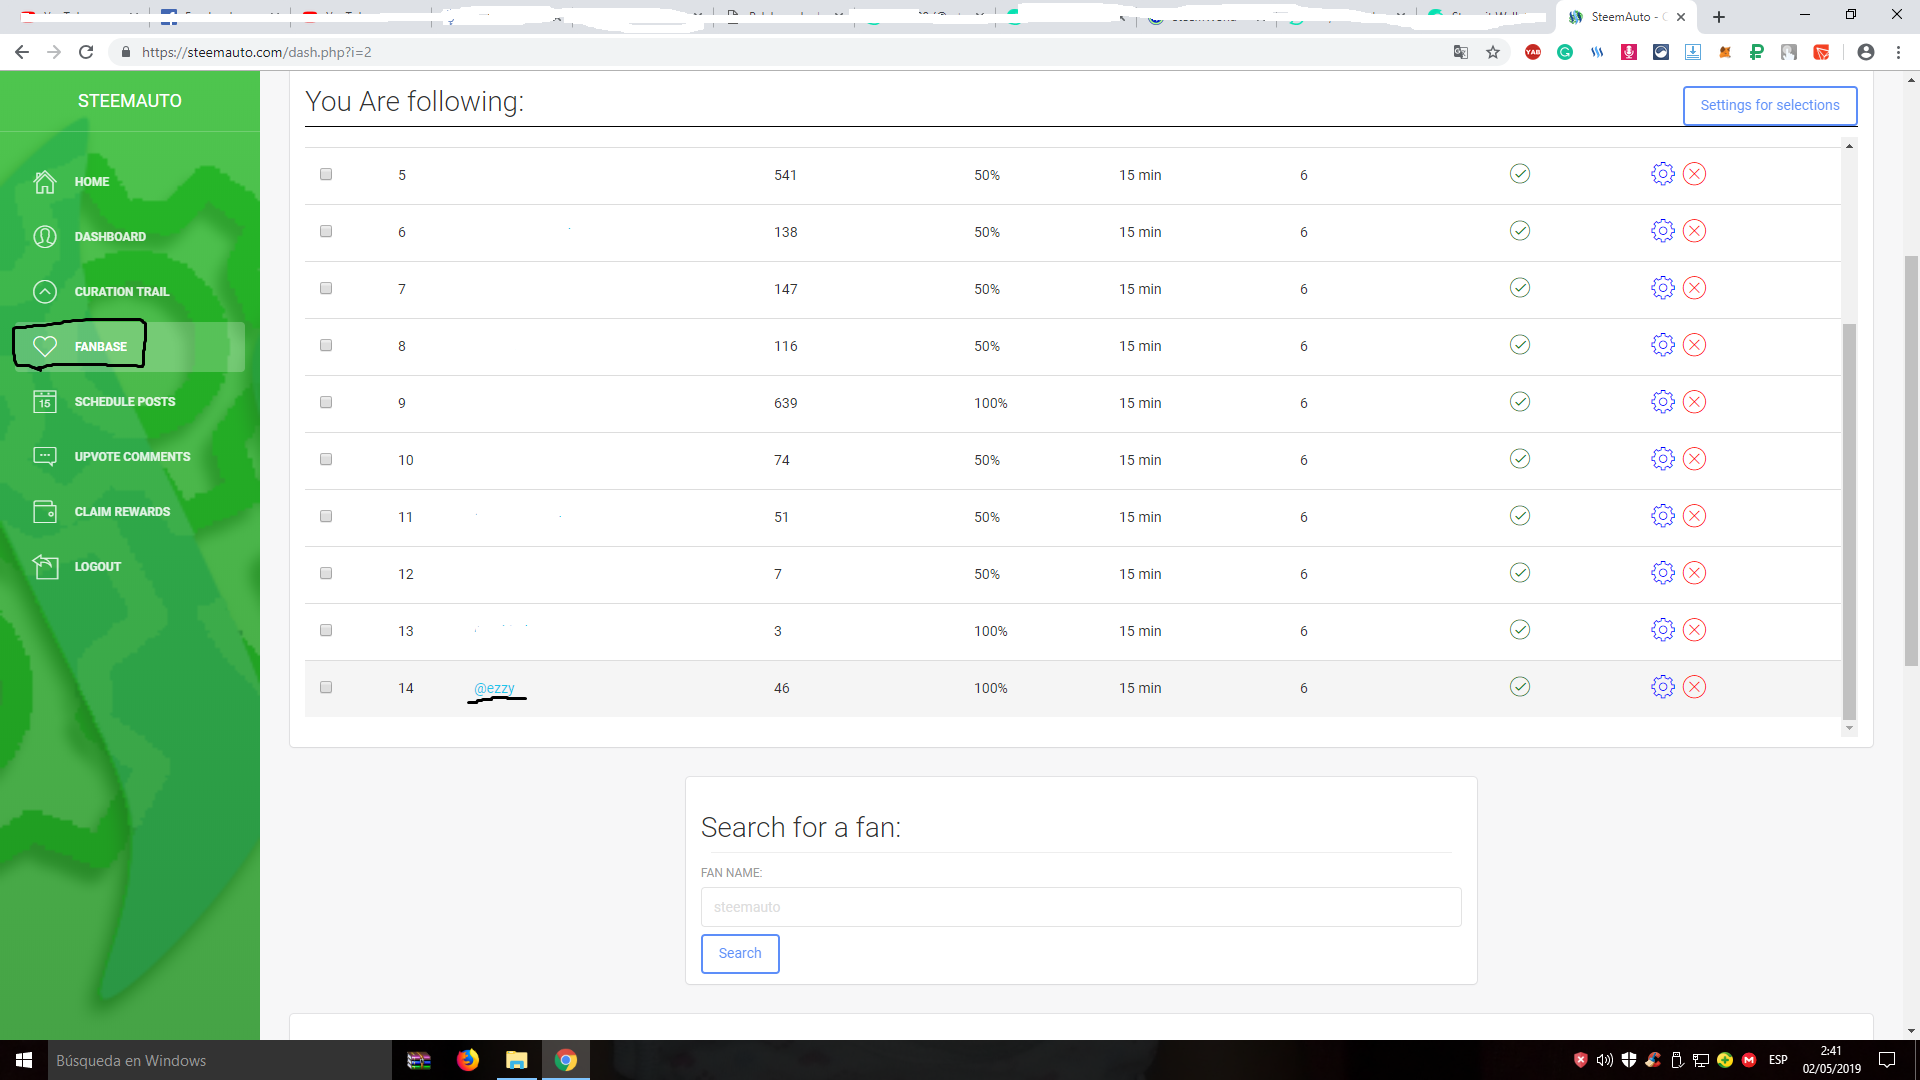1920x1080 pixels.
Task: Click Settings for selections button
Action: pos(1769,105)
